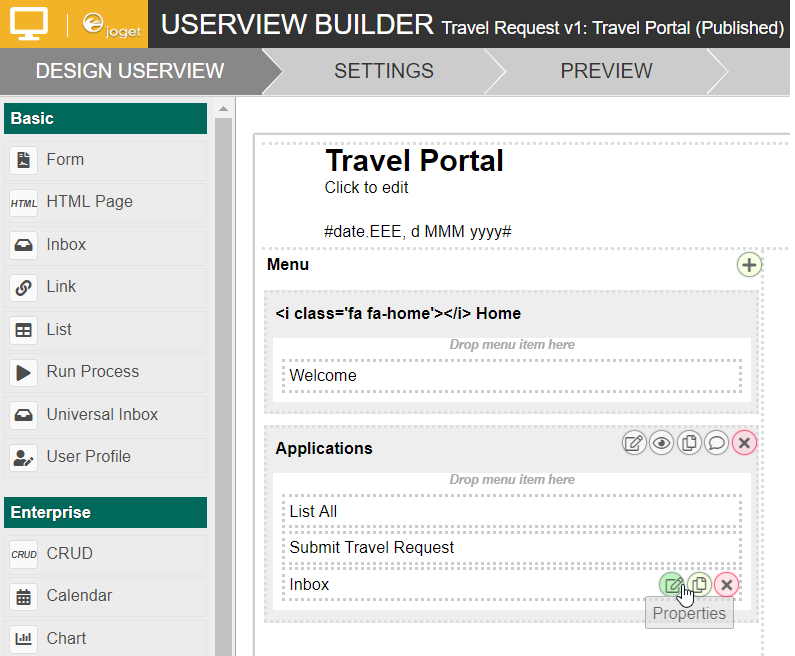Delete the Applications category

pyautogui.click(x=744, y=443)
